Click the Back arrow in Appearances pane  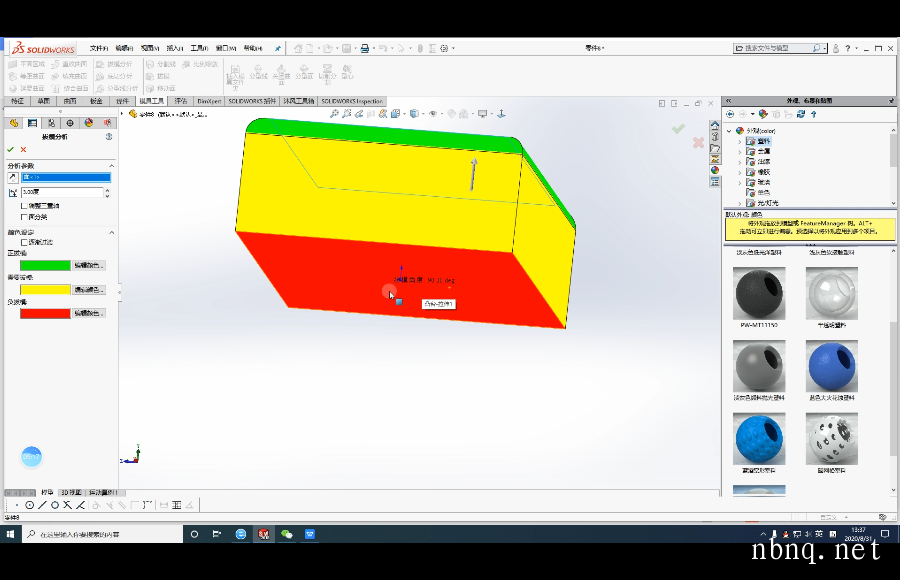[x=730, y=114]
